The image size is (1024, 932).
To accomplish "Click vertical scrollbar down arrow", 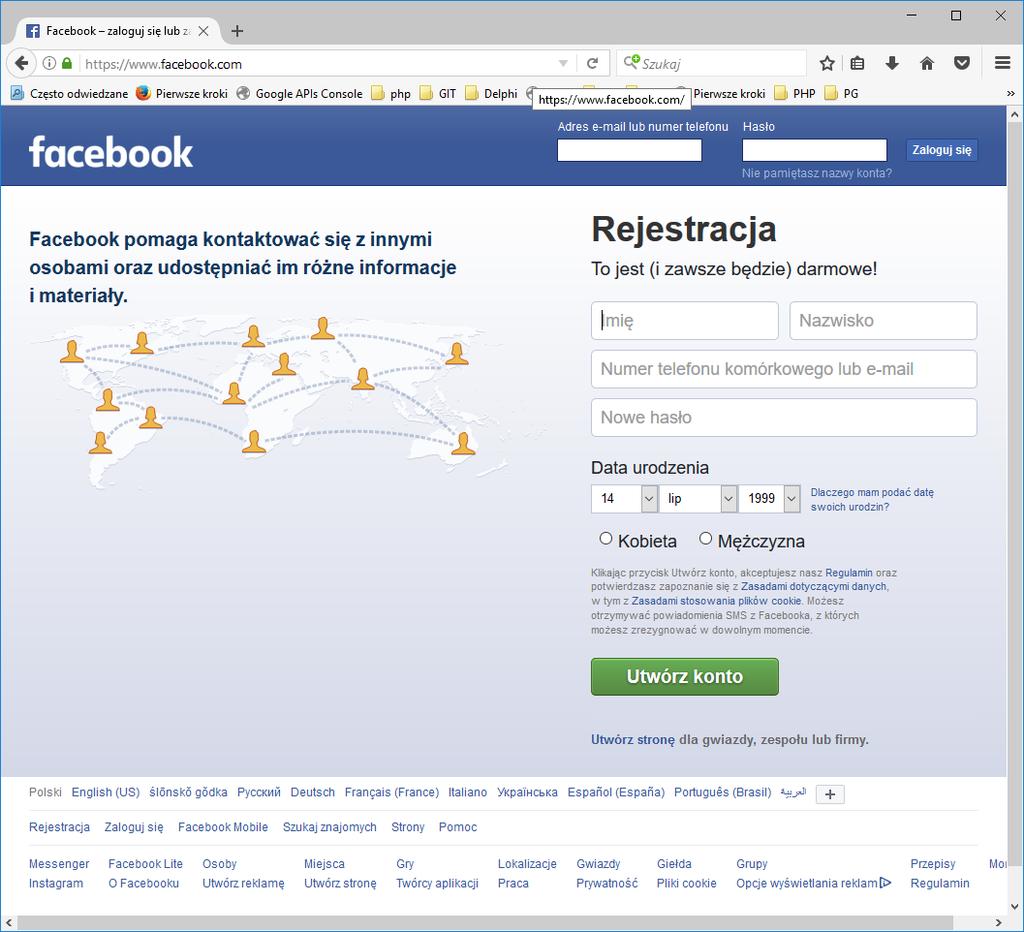I will coord(1014,906).
